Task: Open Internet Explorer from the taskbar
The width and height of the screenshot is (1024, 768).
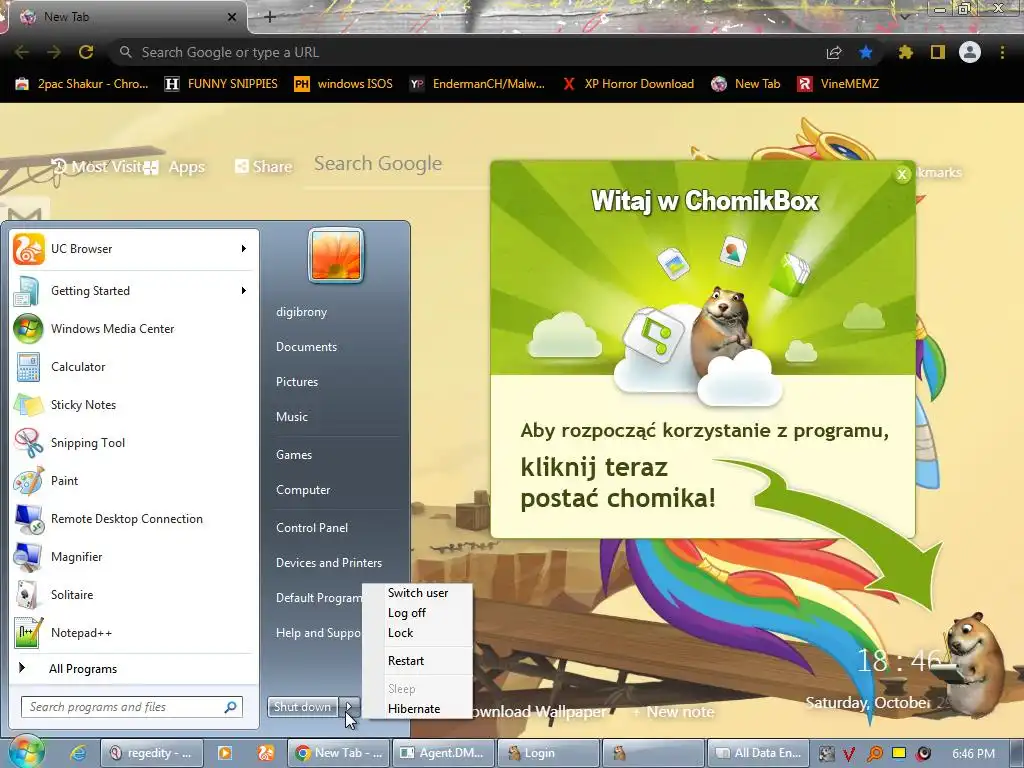Action: (x=78, y=753)
